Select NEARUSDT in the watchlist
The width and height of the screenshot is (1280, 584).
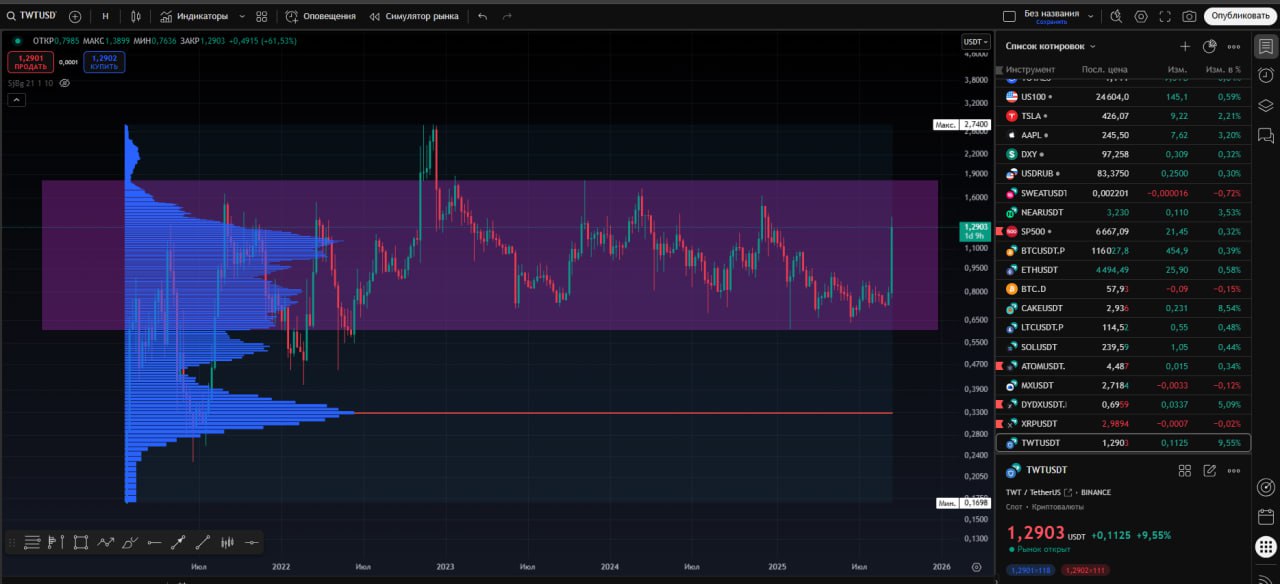(1124, 212)
